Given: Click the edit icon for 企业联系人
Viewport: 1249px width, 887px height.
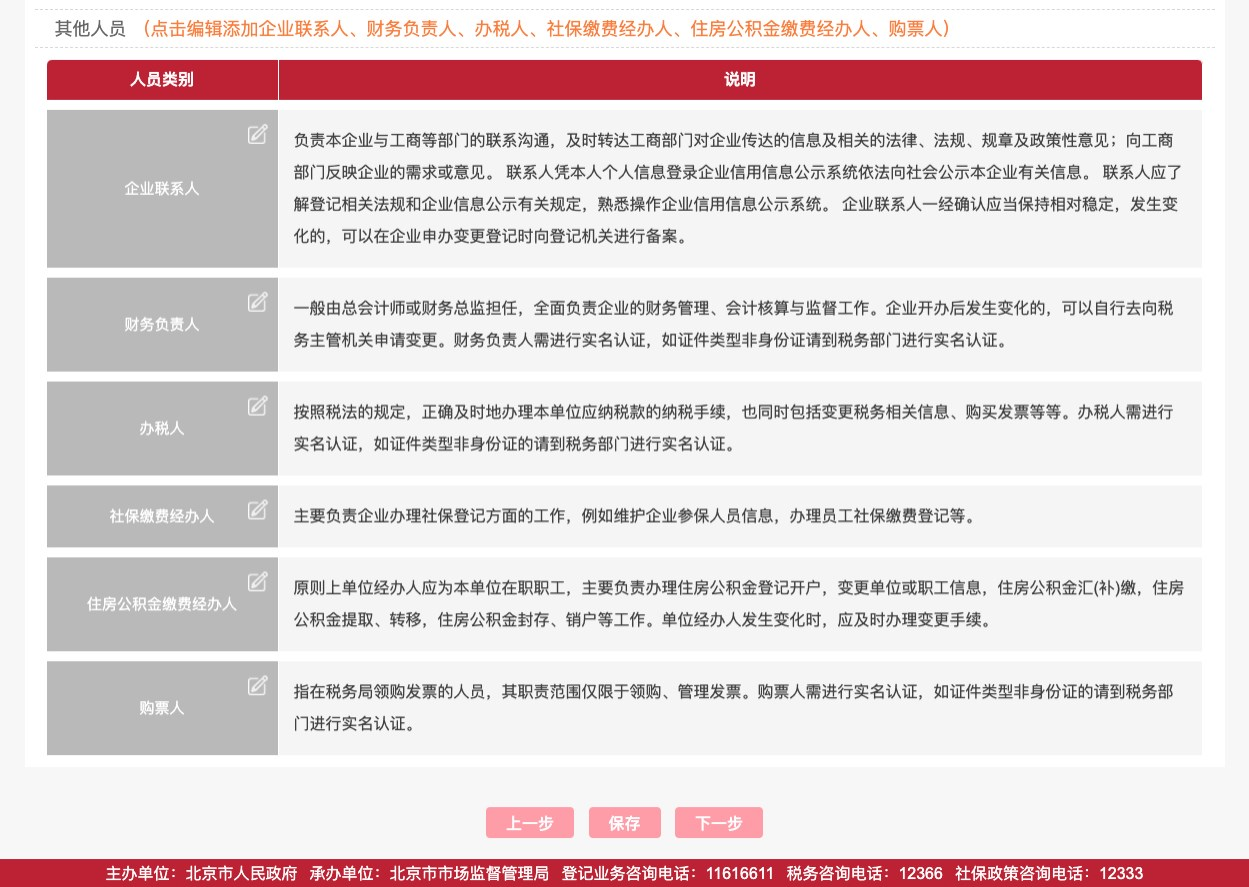Looking at the screenshot, I should [257, 134].
